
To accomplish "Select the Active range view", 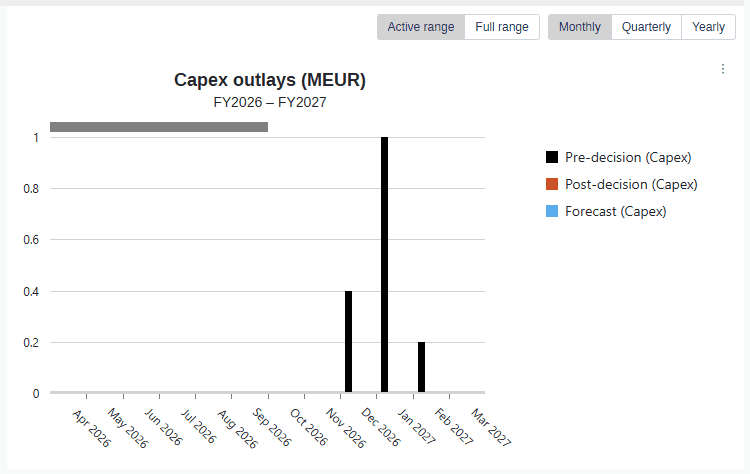I will pos(421,27).
